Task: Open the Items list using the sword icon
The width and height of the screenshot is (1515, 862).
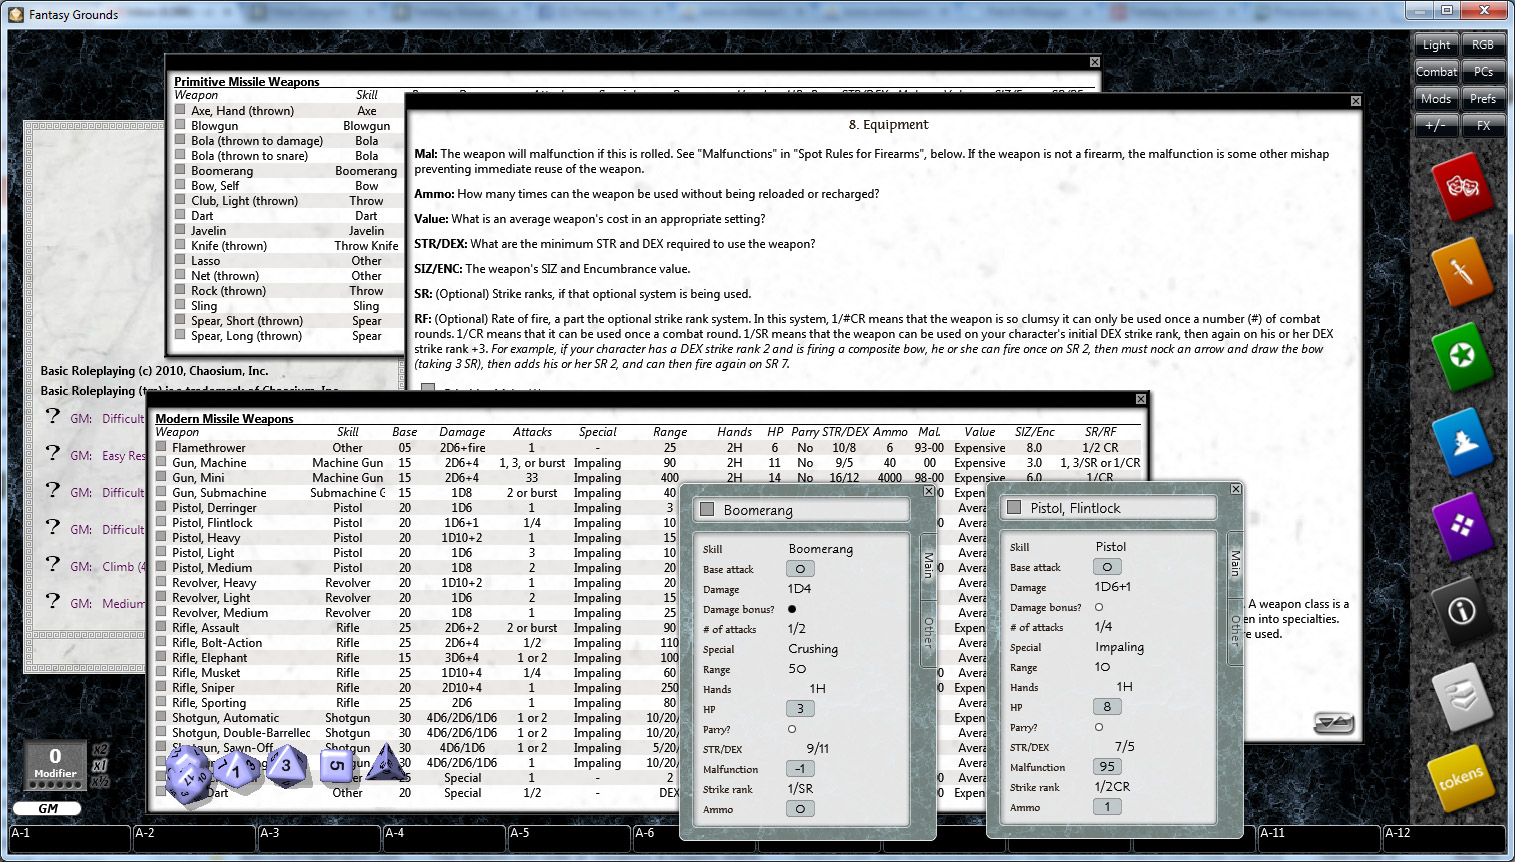Action: (x=1463, y=273)
